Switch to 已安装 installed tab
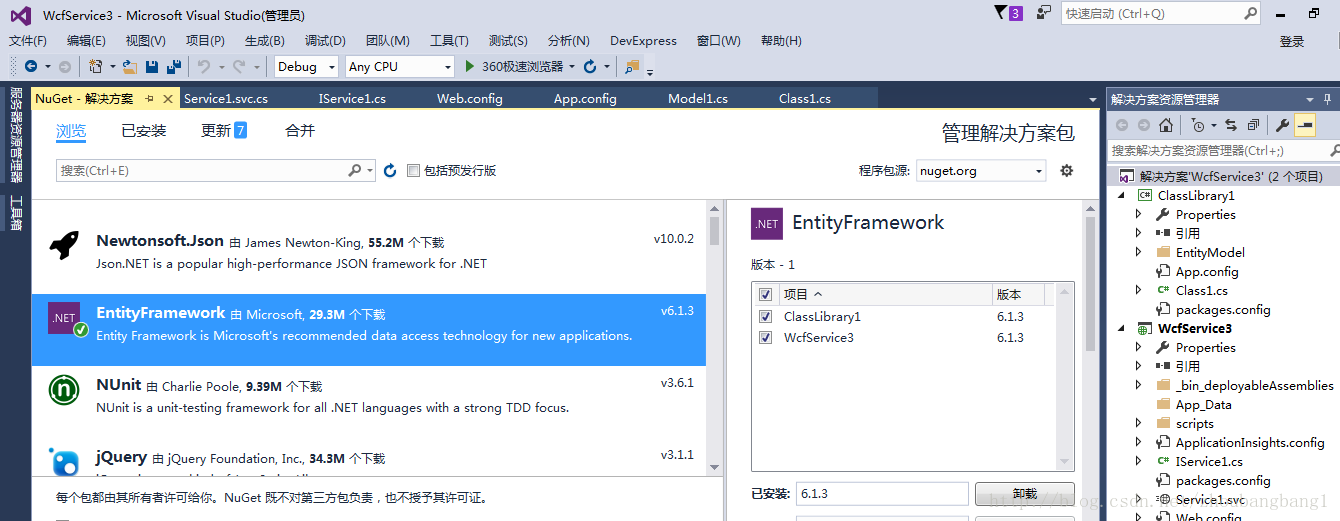1340x521 pixels. point(144,131)
